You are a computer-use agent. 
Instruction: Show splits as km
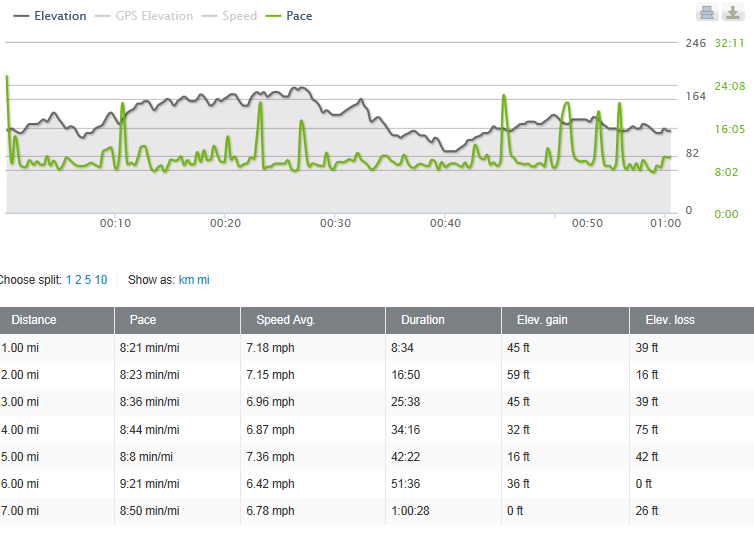(186, 280)
